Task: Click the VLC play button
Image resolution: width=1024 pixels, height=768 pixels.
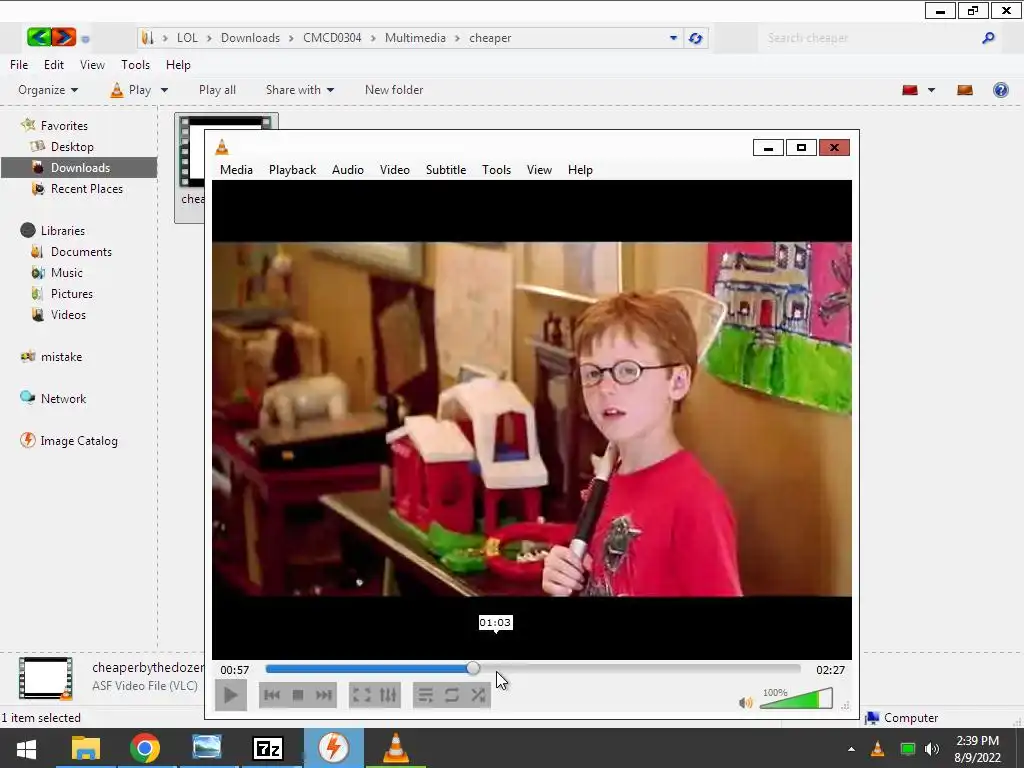Action: tap(231, 695)
